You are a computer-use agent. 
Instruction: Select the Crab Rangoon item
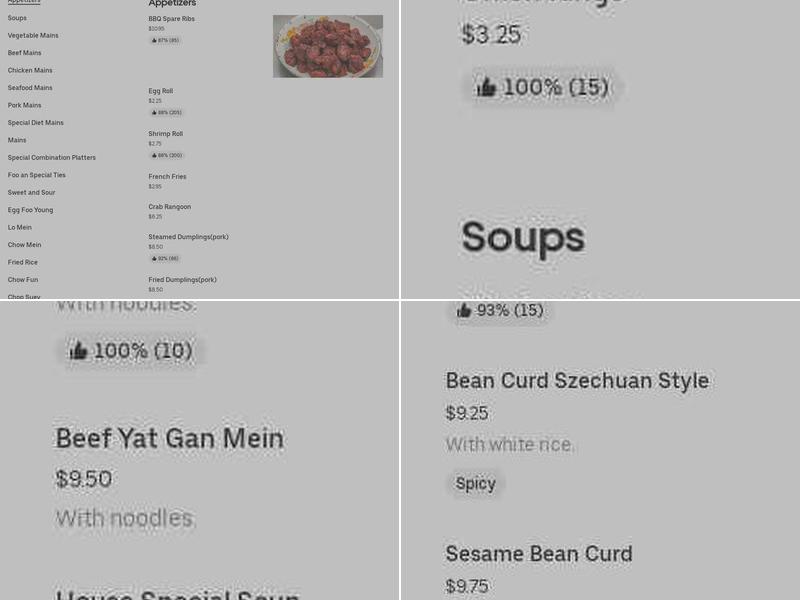(x=169, y=207)
